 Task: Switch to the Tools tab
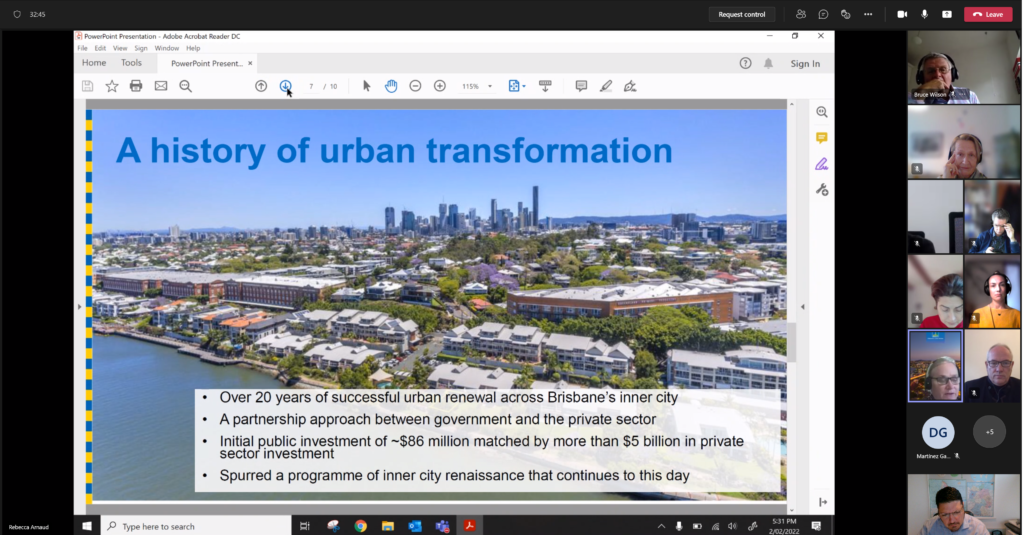(131, 63)
